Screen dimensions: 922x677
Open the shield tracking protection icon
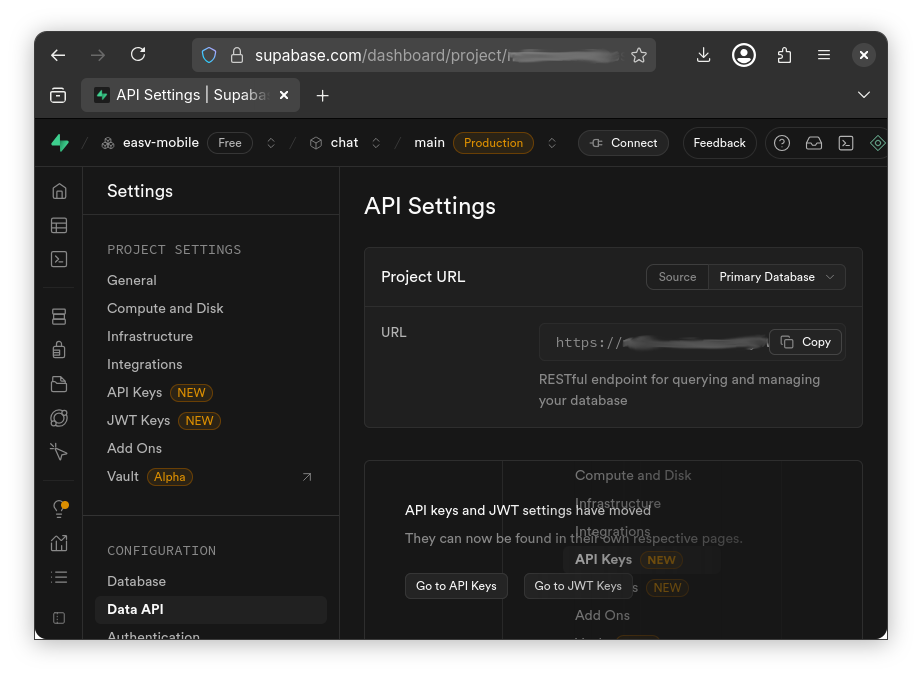pyautogui.click(x=209, y=55)
